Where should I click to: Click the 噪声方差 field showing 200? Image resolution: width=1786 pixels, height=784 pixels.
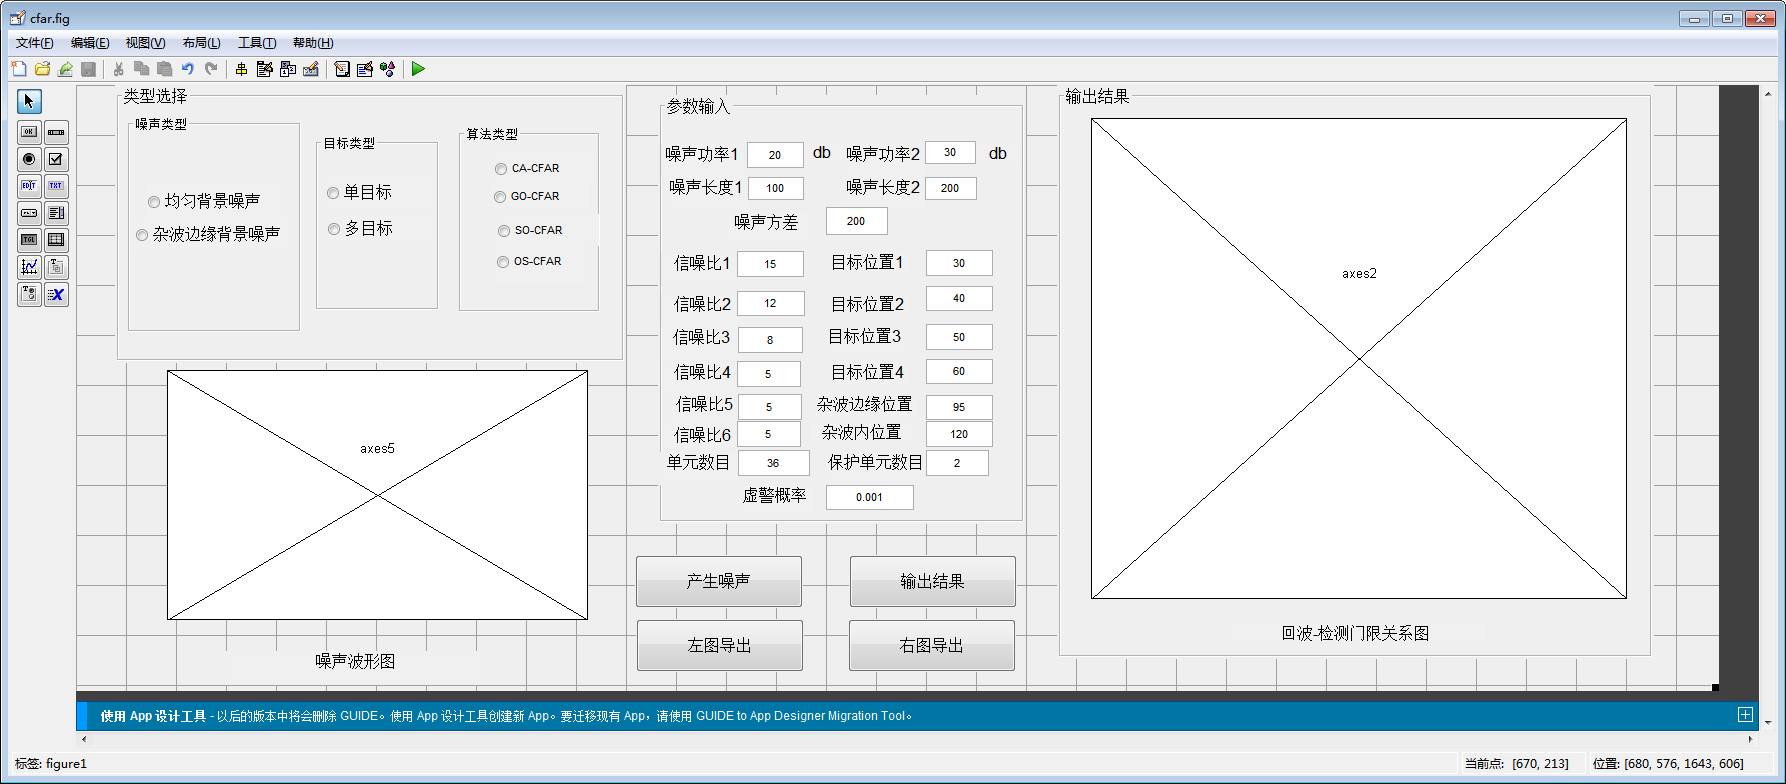[x=856, y=221]
